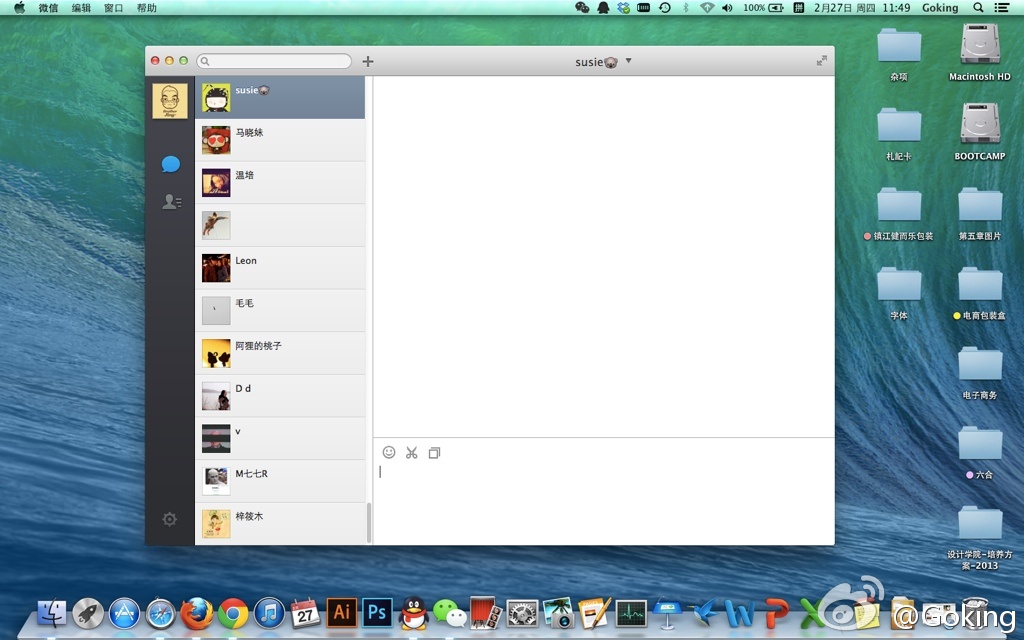Click WeChat status icon in menu bar
The width and height of the screenshot is (1024, 640).
(582, 8)
